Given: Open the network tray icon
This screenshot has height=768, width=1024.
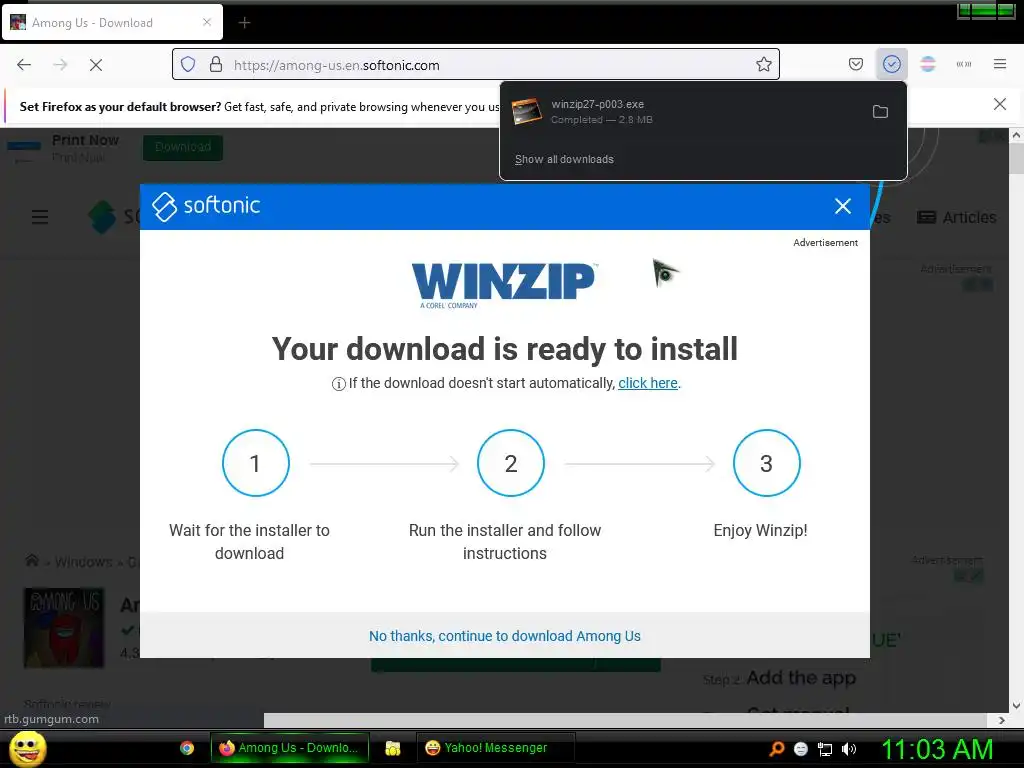Looking at the screenshot, I should point(825,750).
